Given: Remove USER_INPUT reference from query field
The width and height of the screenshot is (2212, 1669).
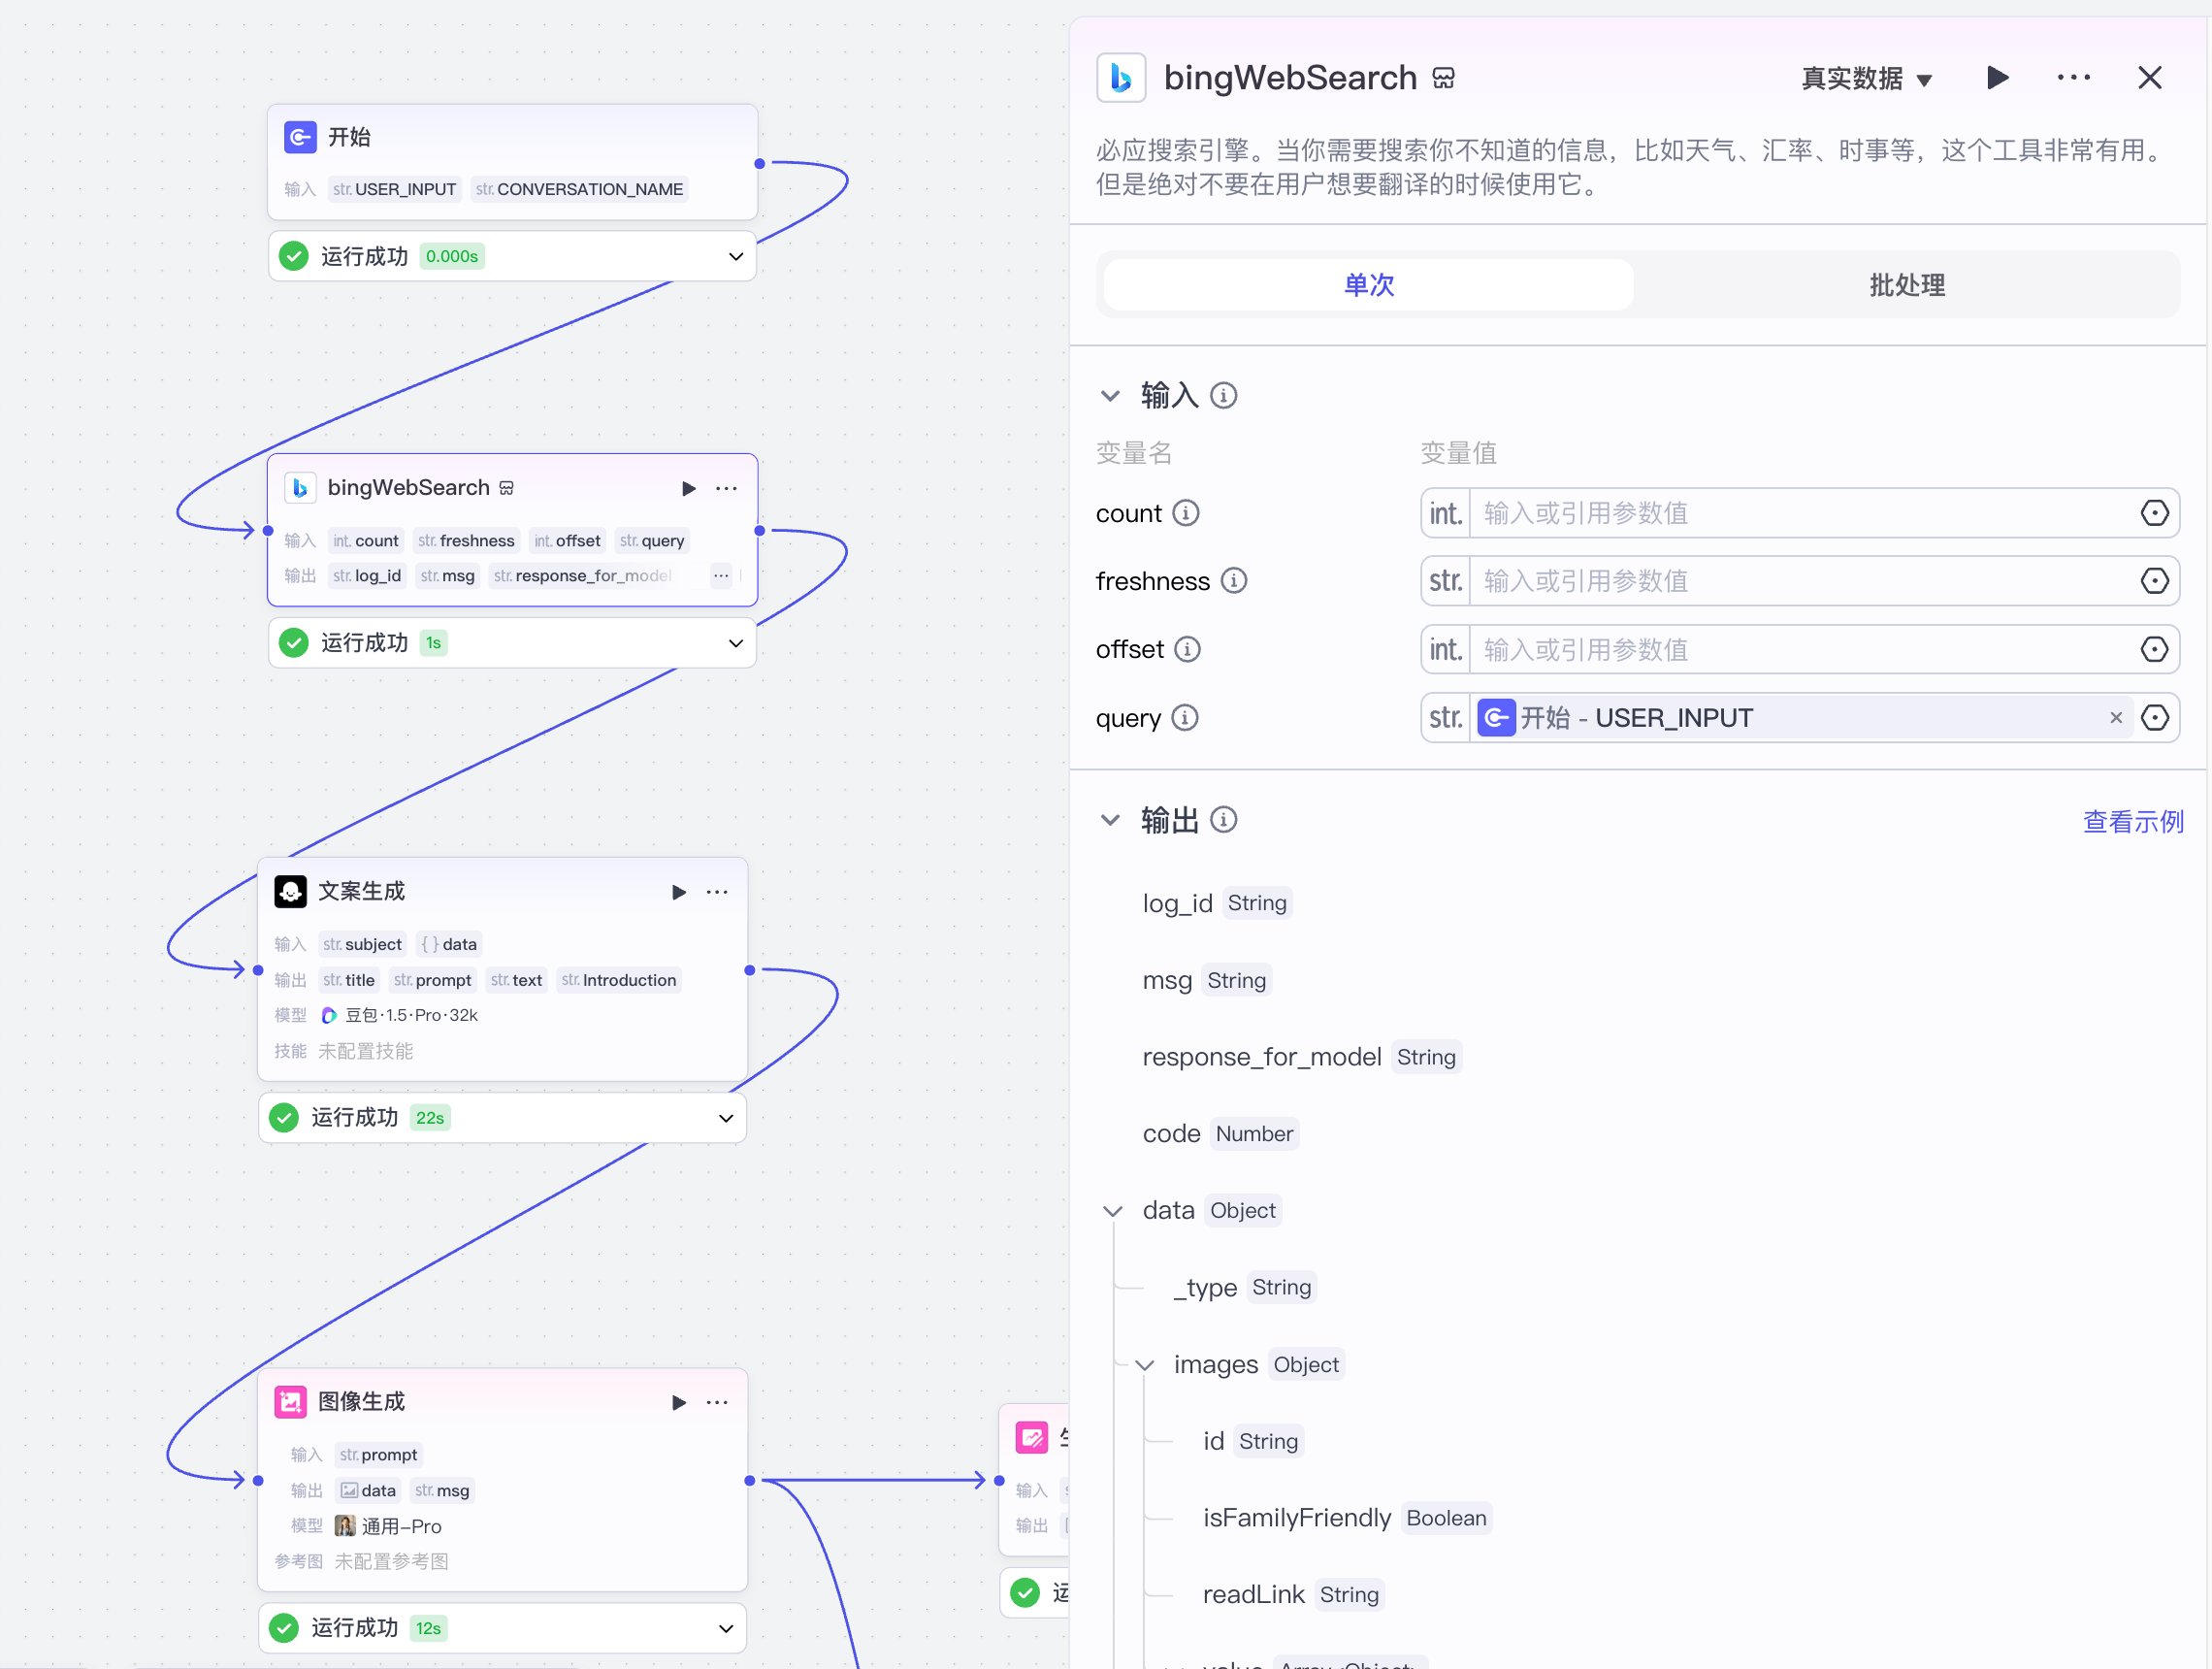Looking at the screenshot, I should [2115, 718].
